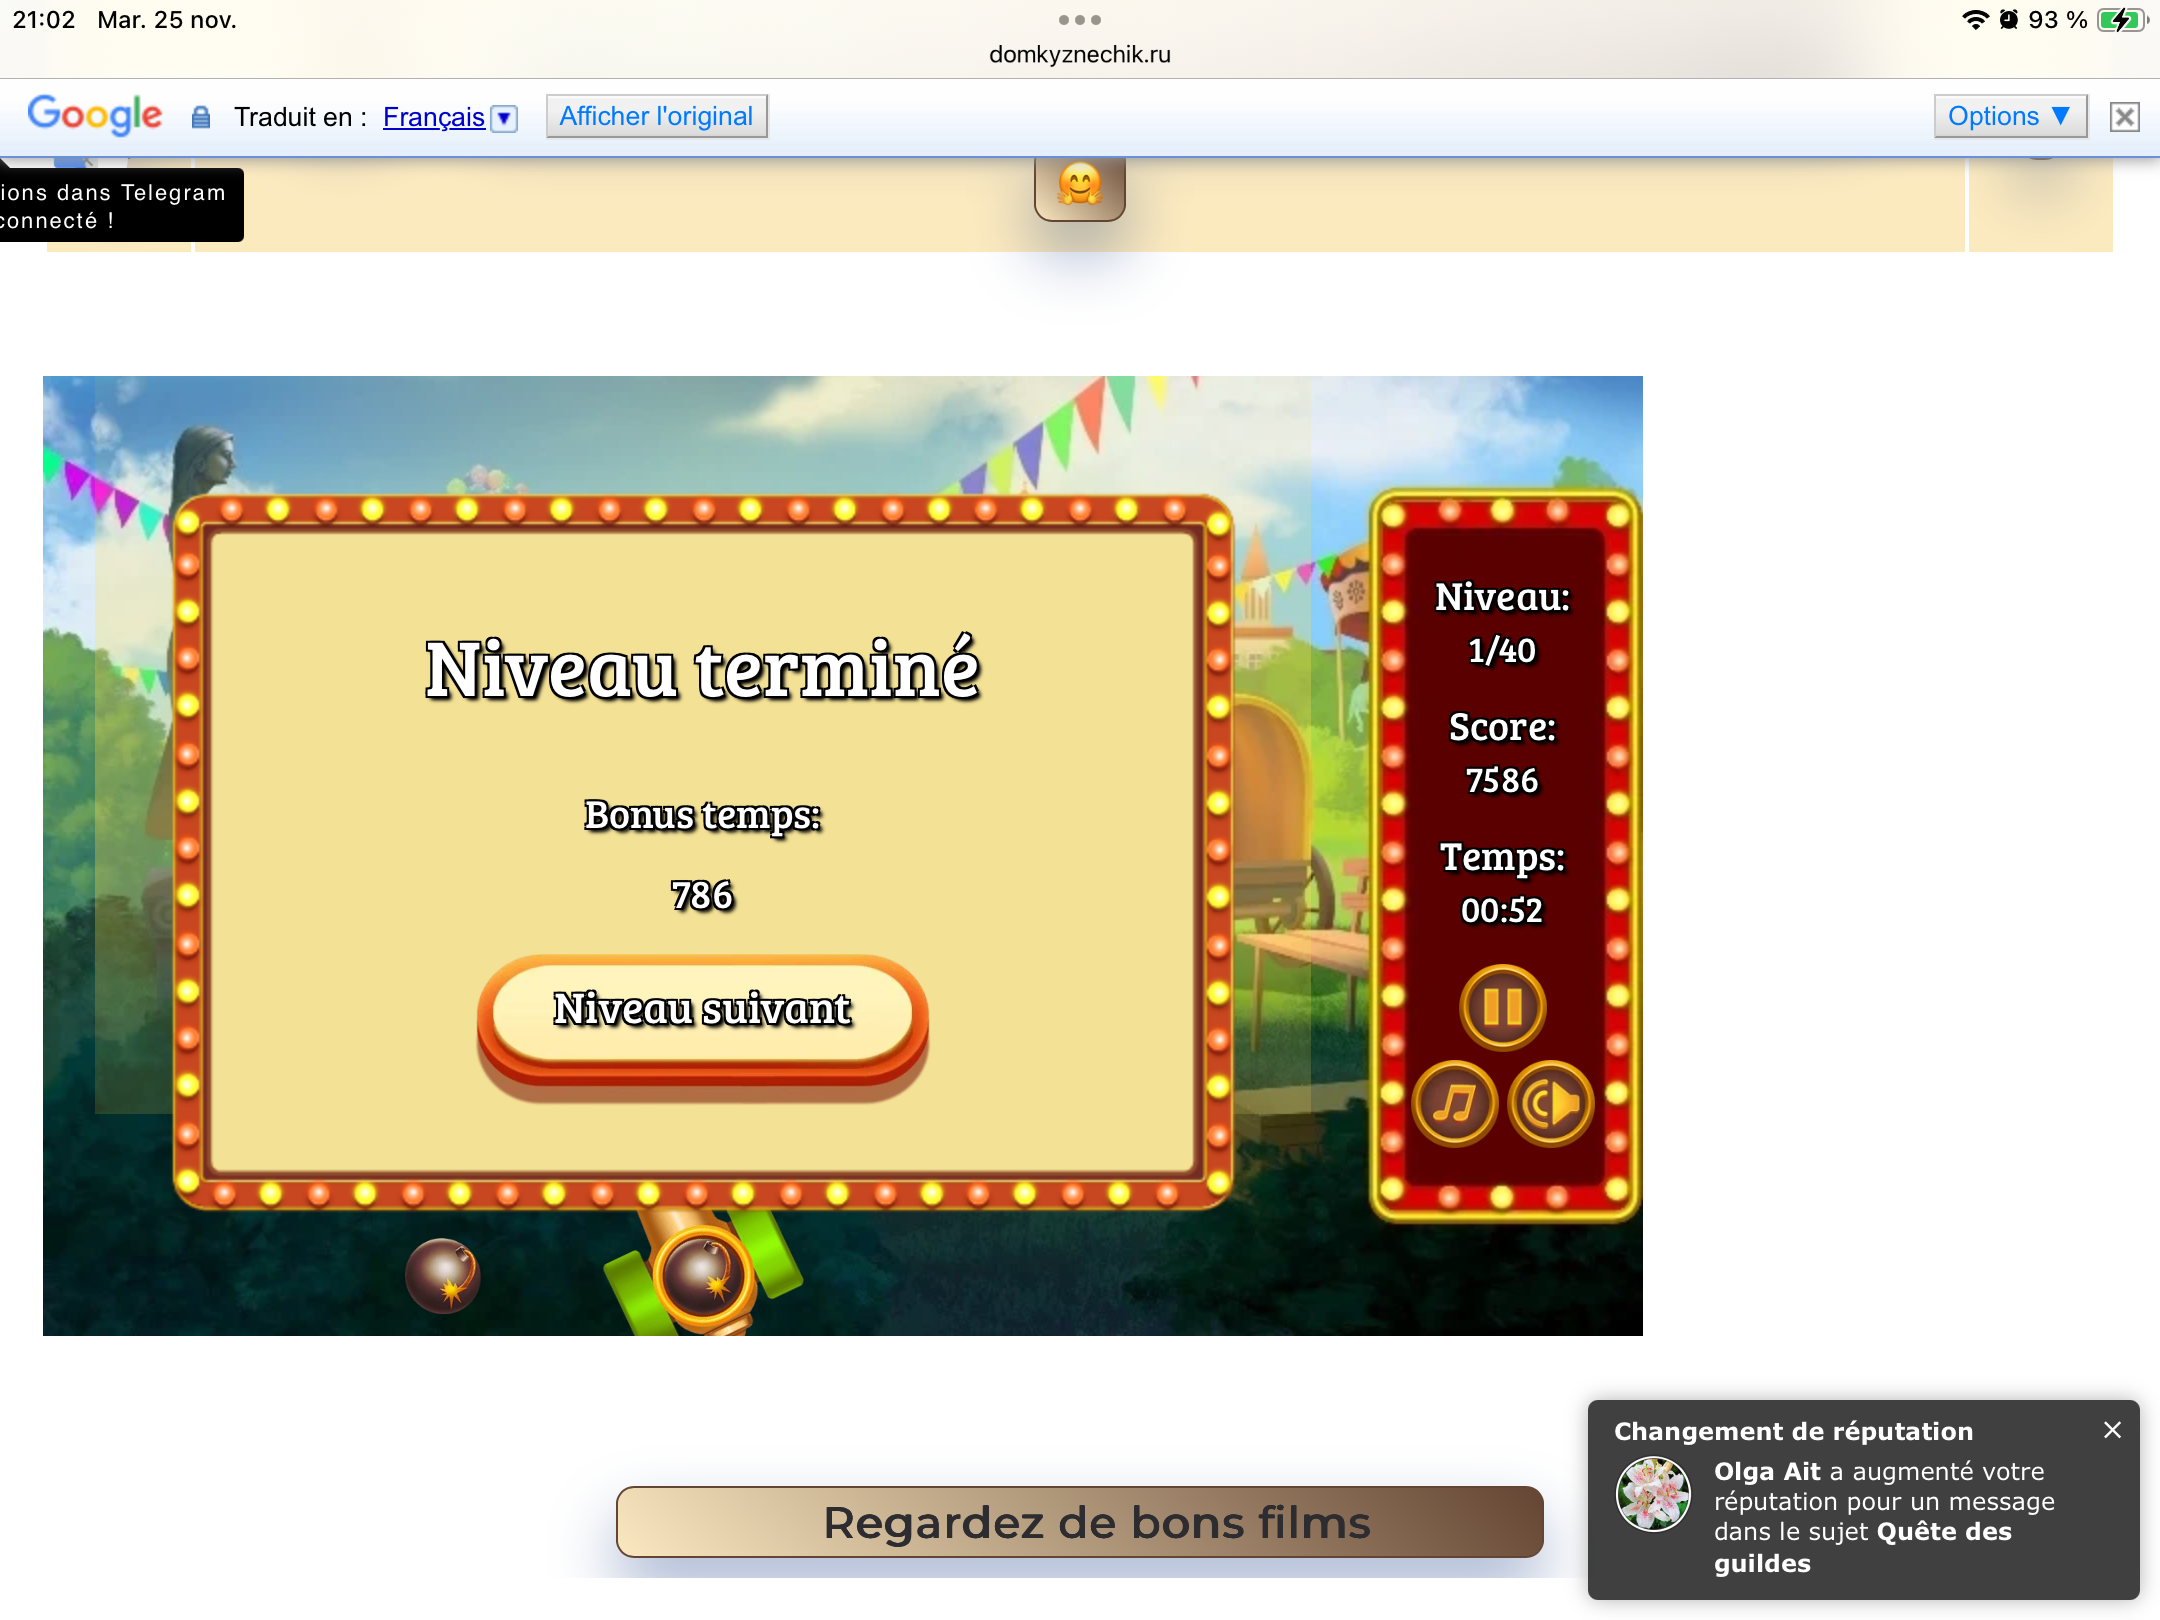Click the Niveau suivant button
Screen dimensions: 2160x1620
703,1010
